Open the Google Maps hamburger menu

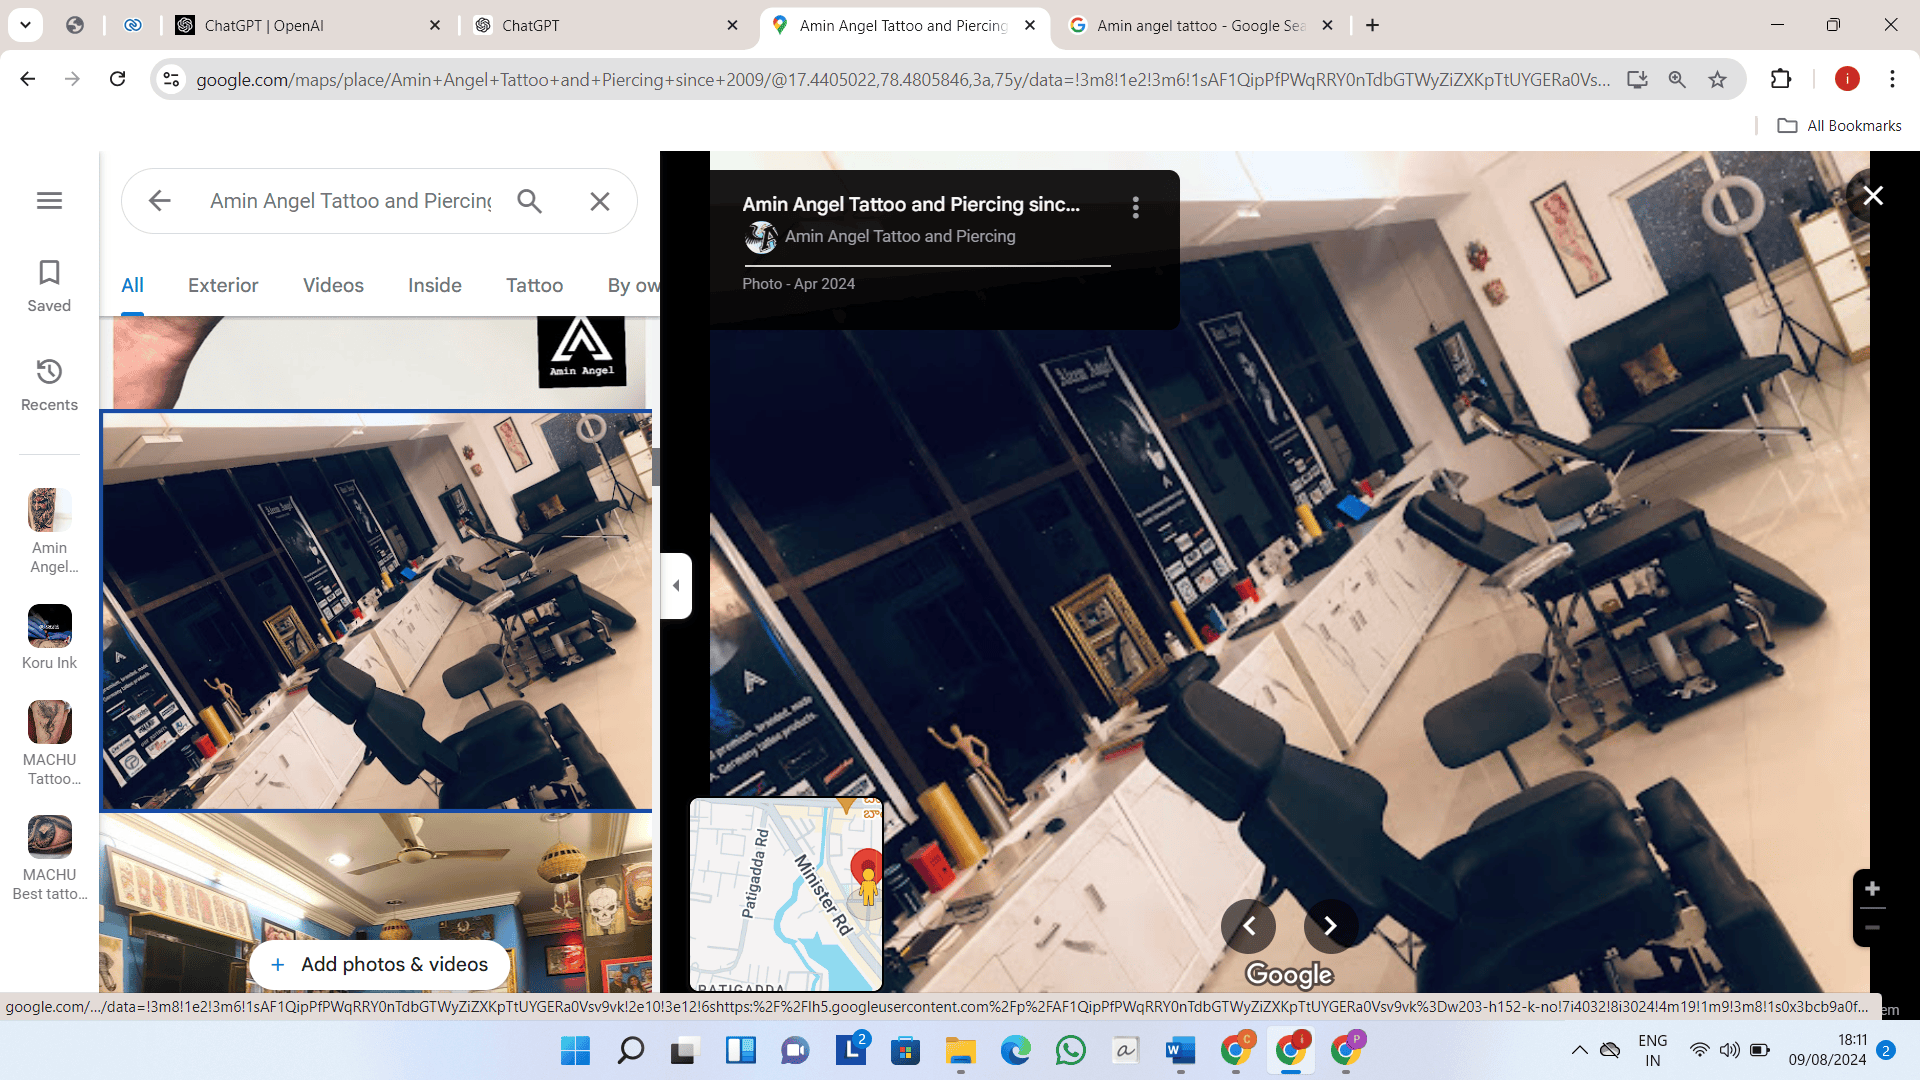click(x=49, y=200)
